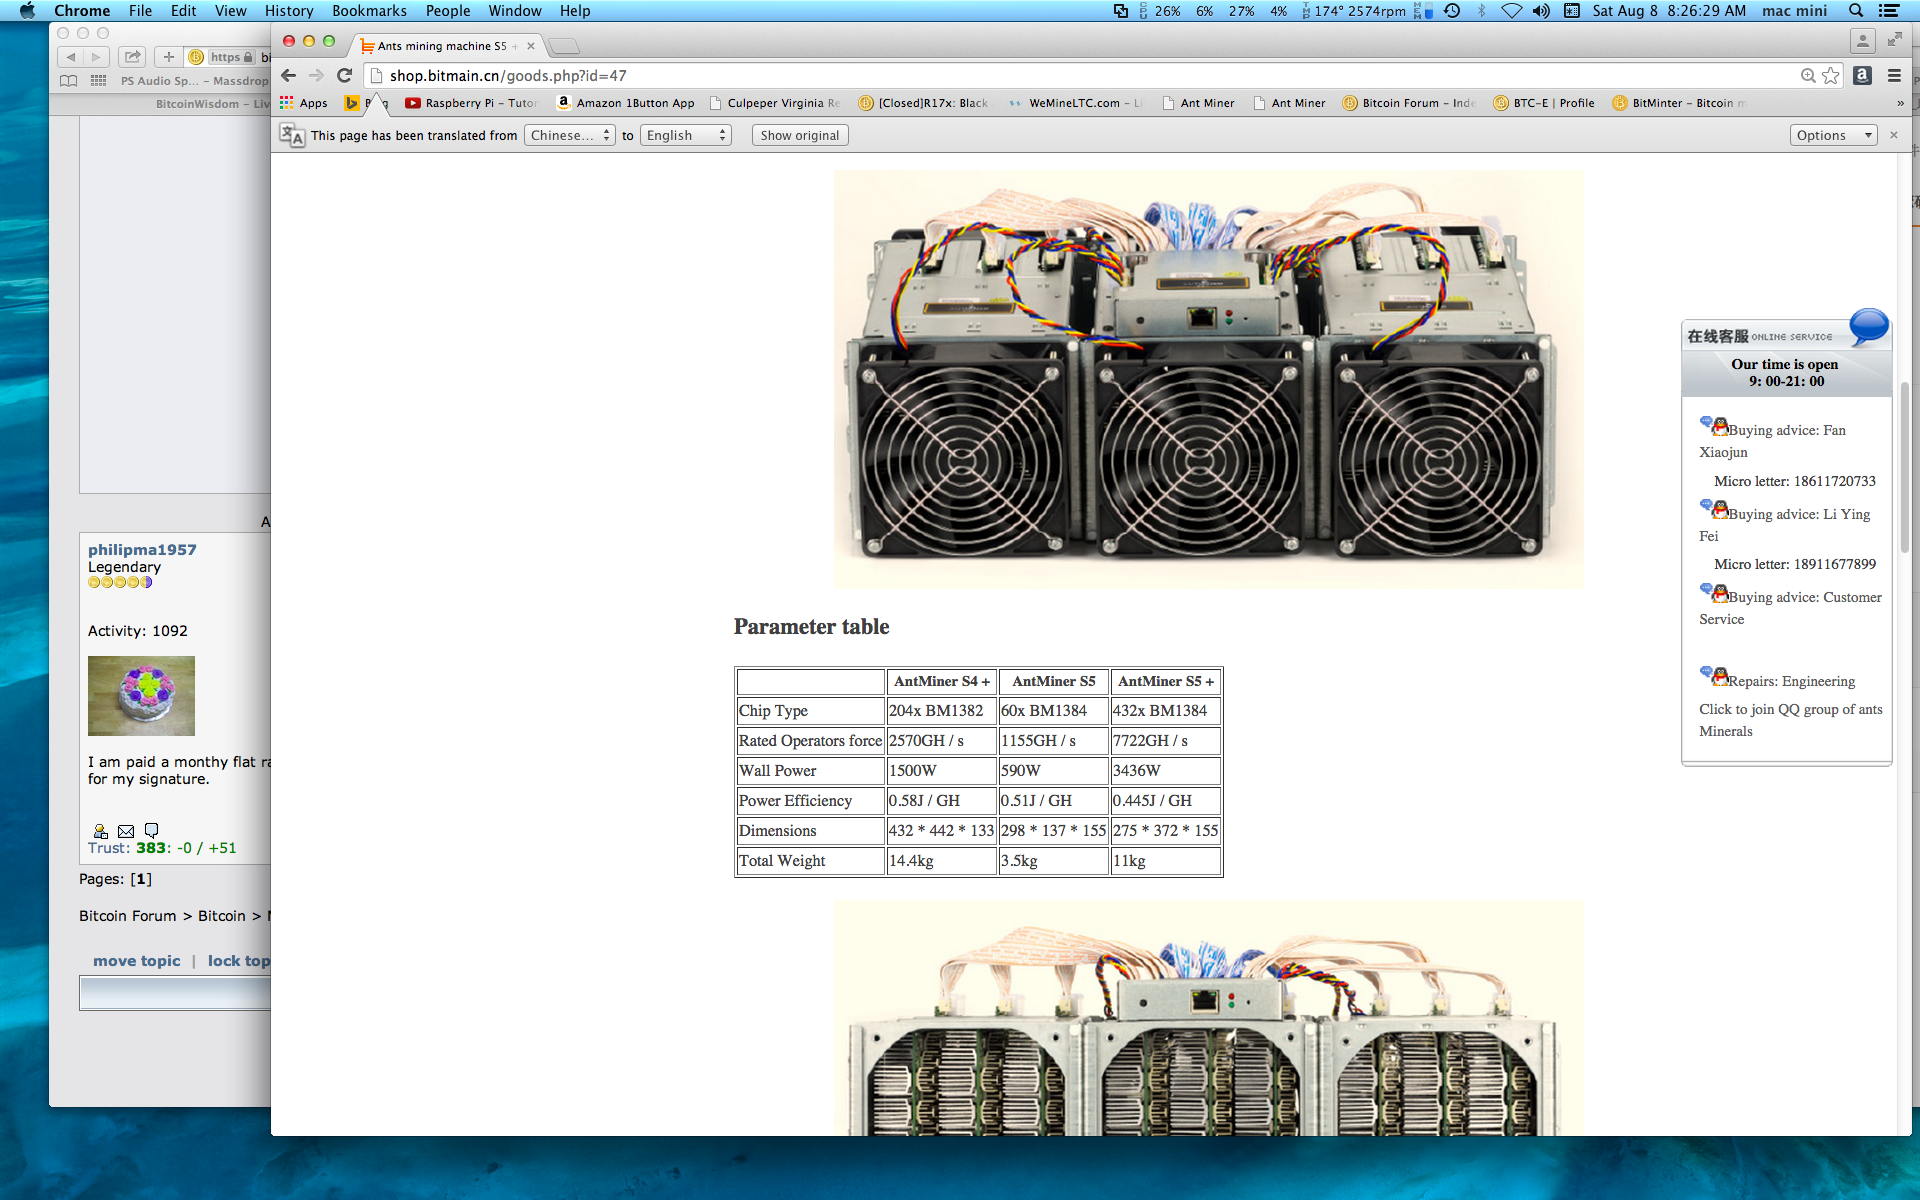The image size is (1920, 1200).
Task: Open the BitMinter – Bitcoin bookmark
Action: [x=1679, y=103]
